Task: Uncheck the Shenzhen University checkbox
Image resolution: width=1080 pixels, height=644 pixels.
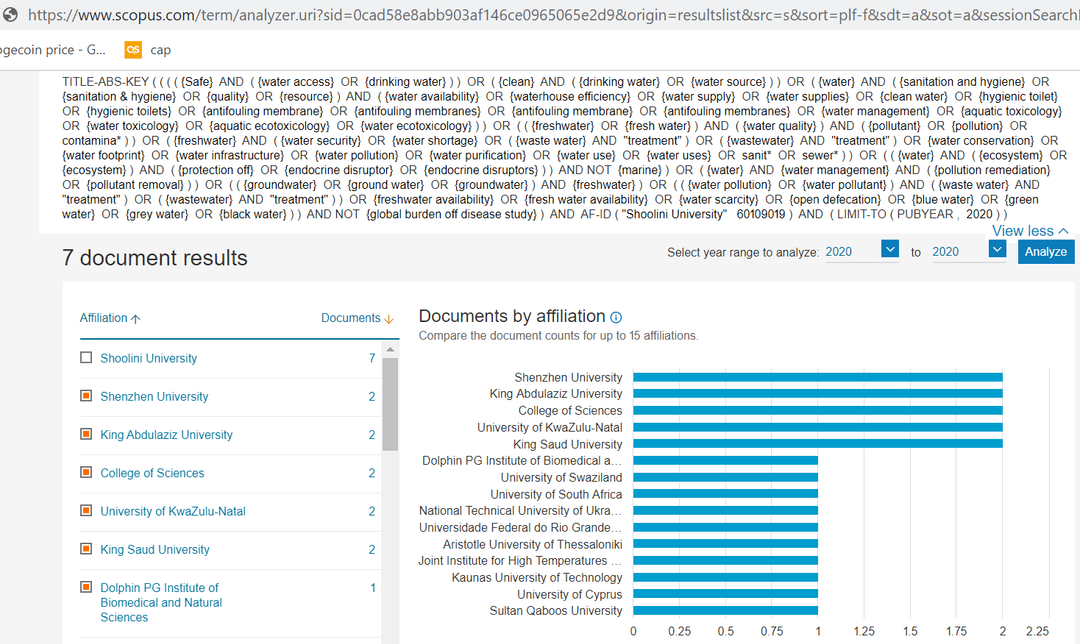Action: click(86, 395)
